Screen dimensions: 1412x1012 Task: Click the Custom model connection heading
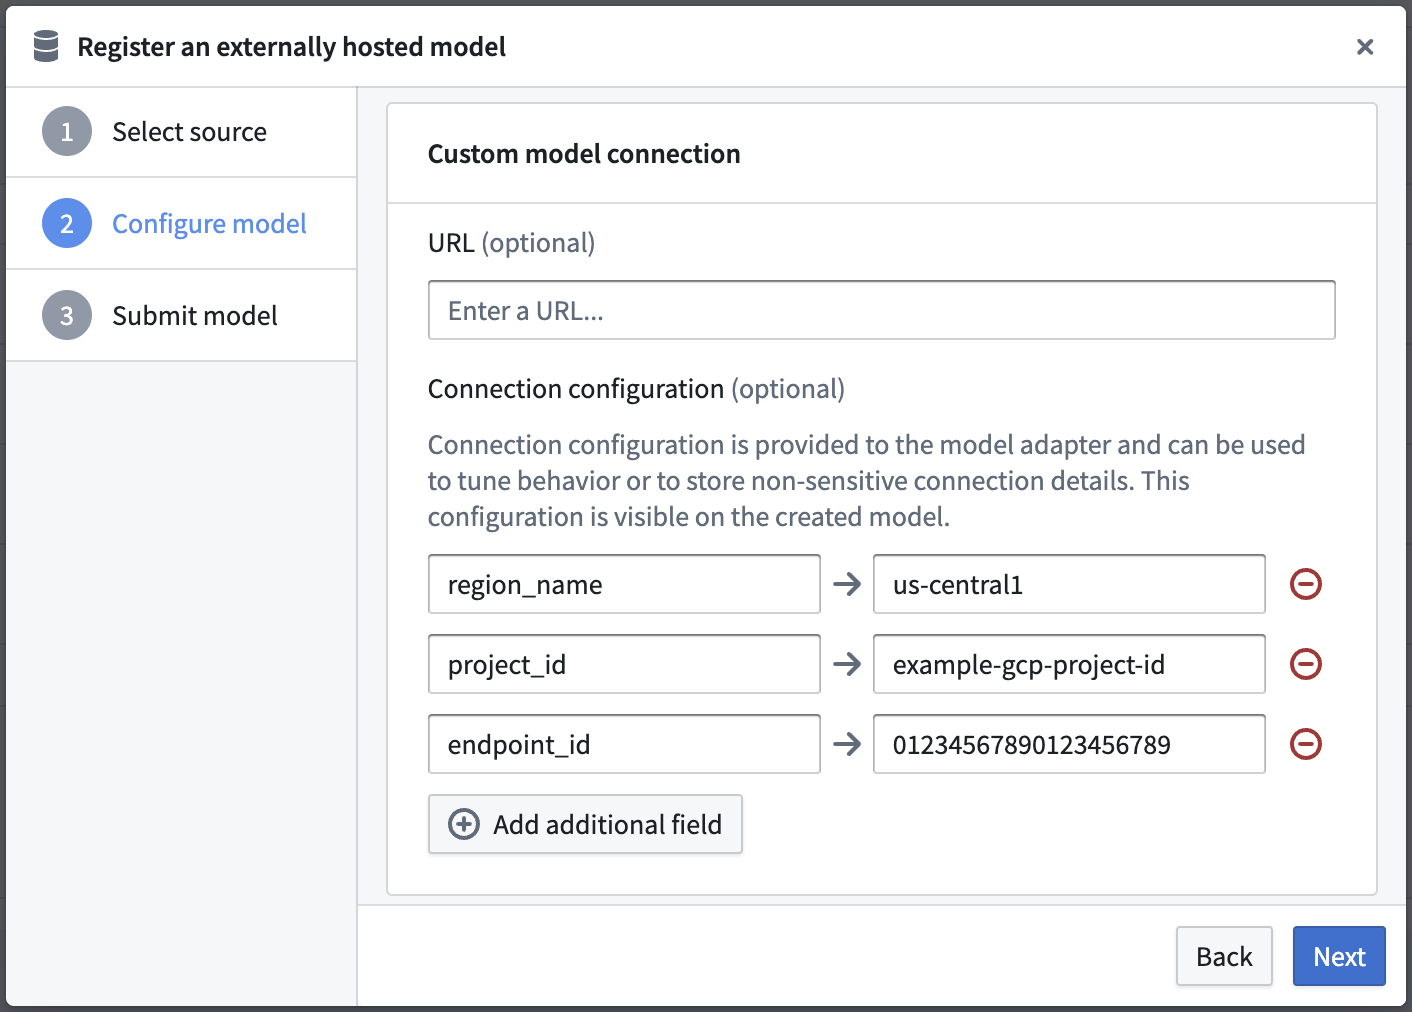coord(584,154)
